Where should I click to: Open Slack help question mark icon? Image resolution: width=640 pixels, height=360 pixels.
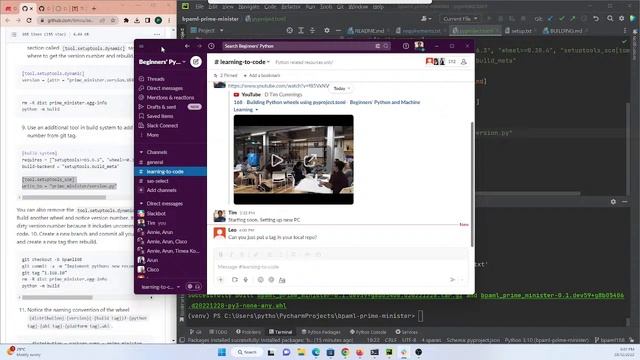click(x=406, y=46)
